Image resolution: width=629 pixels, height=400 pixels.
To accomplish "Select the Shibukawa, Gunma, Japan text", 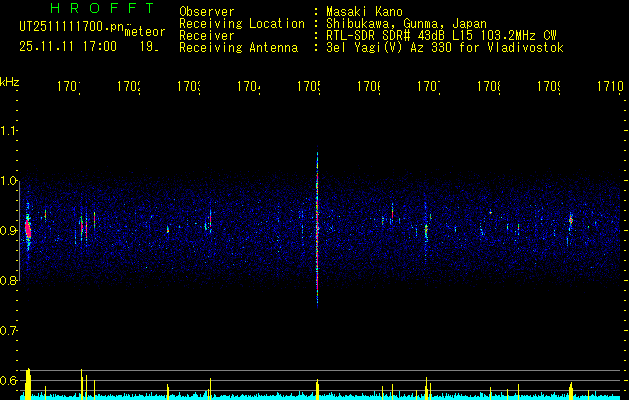I will [x=406, y=24].
